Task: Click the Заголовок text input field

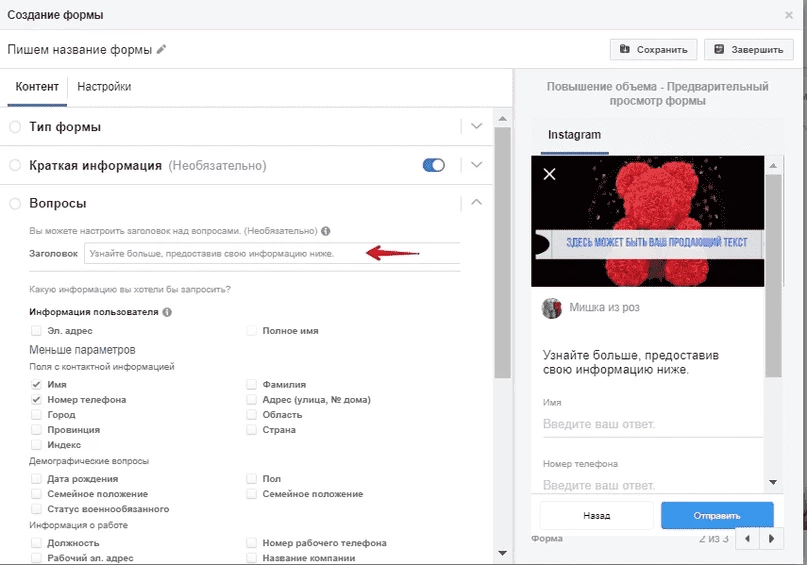Action: pos(272,253)
